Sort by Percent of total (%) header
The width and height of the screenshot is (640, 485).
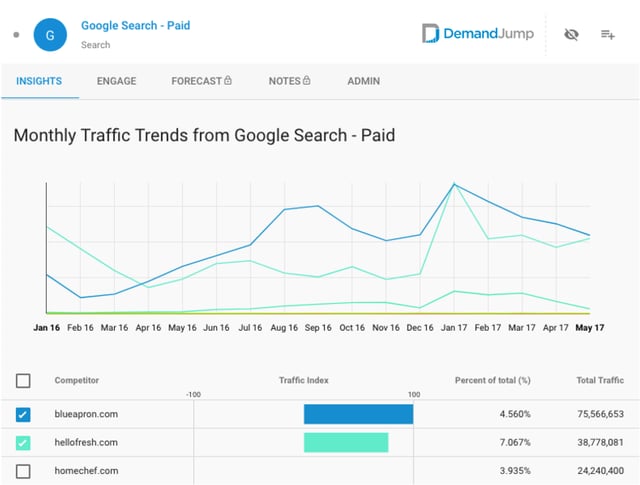(493, 380)
